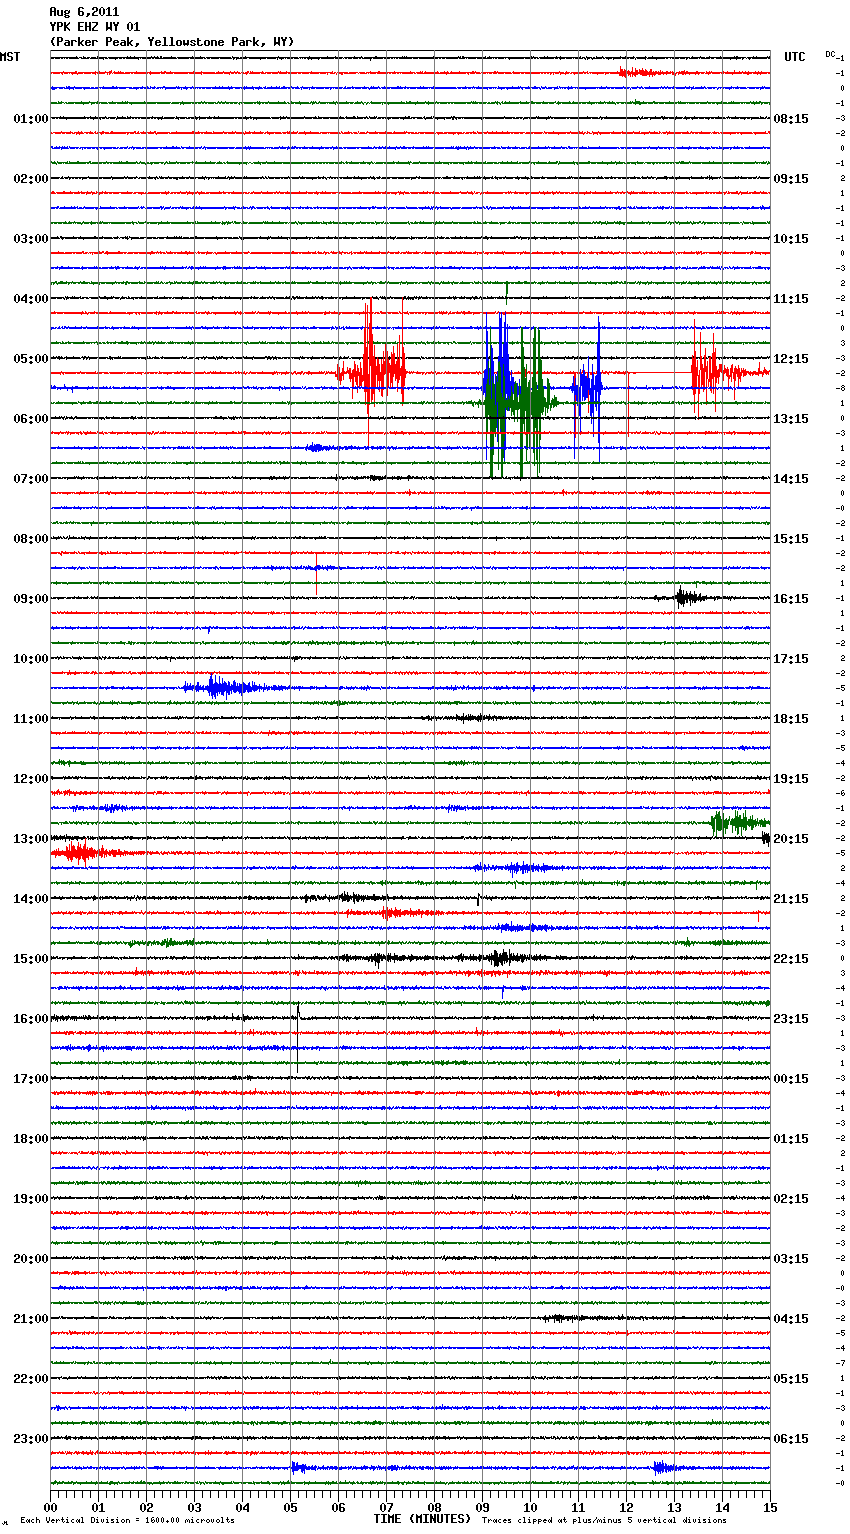Click minute '15' tick on bottom axis
850x1534 pixels.
(x=770, y=1507)
